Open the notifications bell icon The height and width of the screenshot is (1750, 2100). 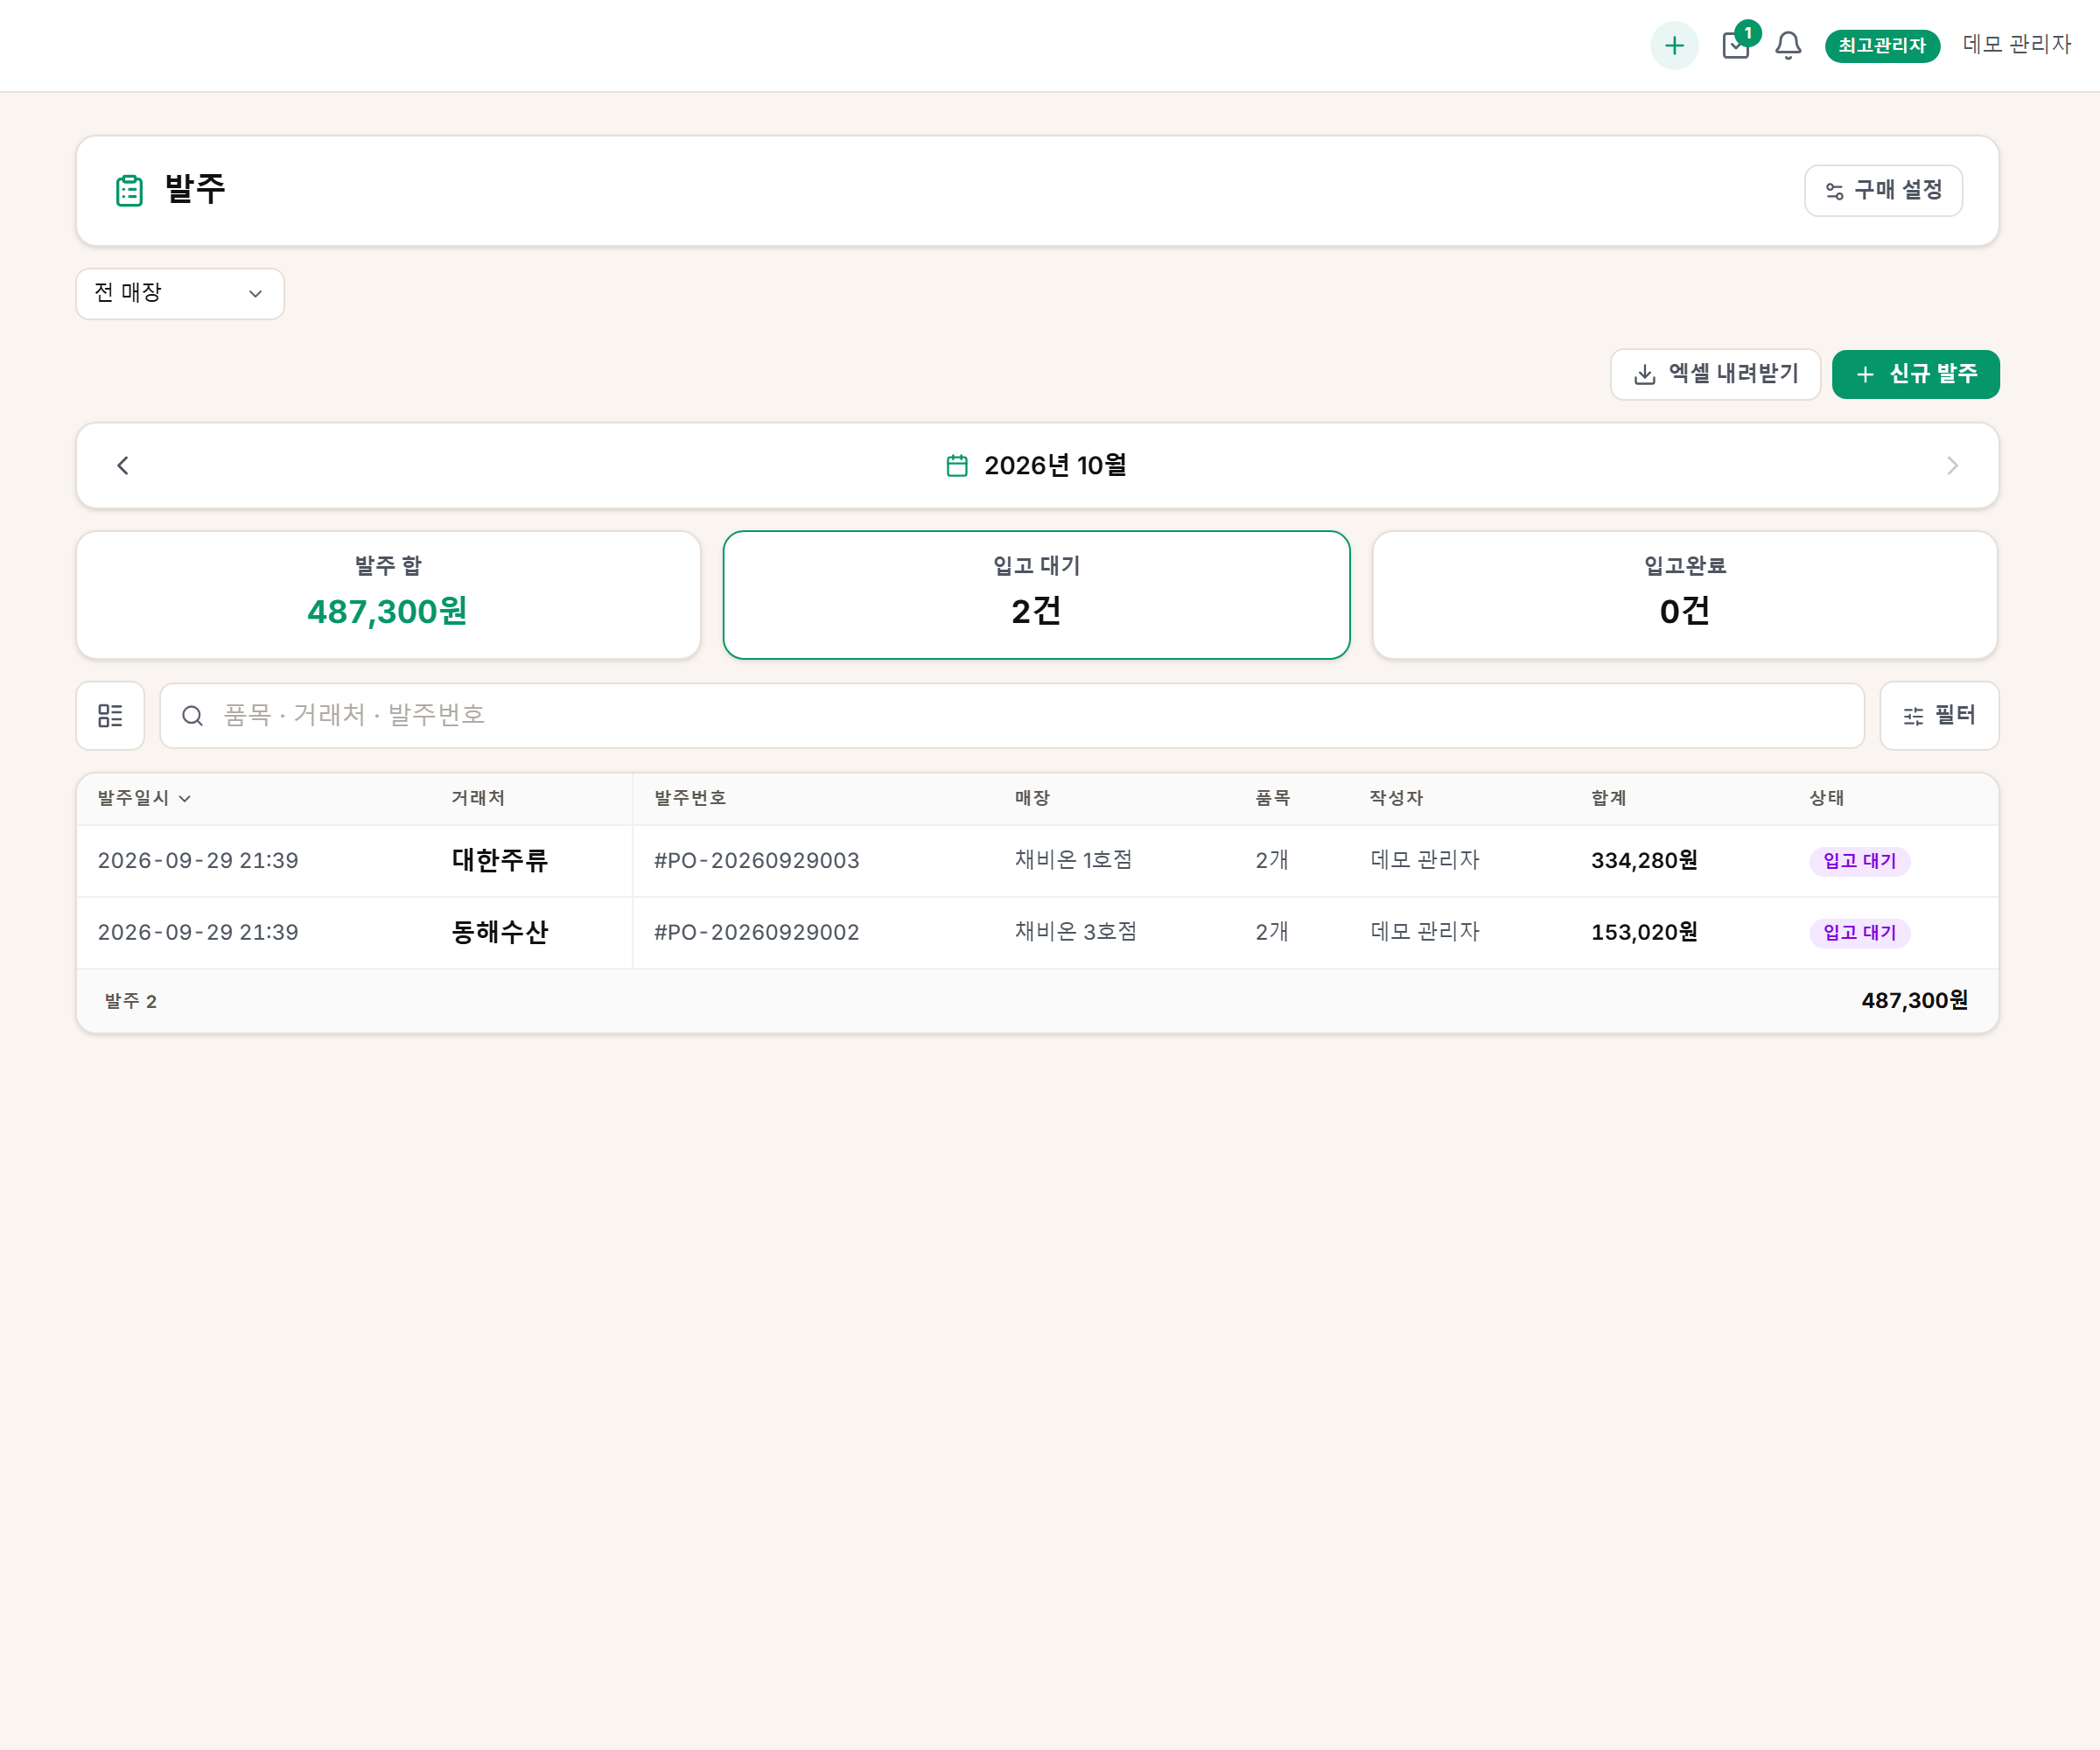[x=1788, y=45]
